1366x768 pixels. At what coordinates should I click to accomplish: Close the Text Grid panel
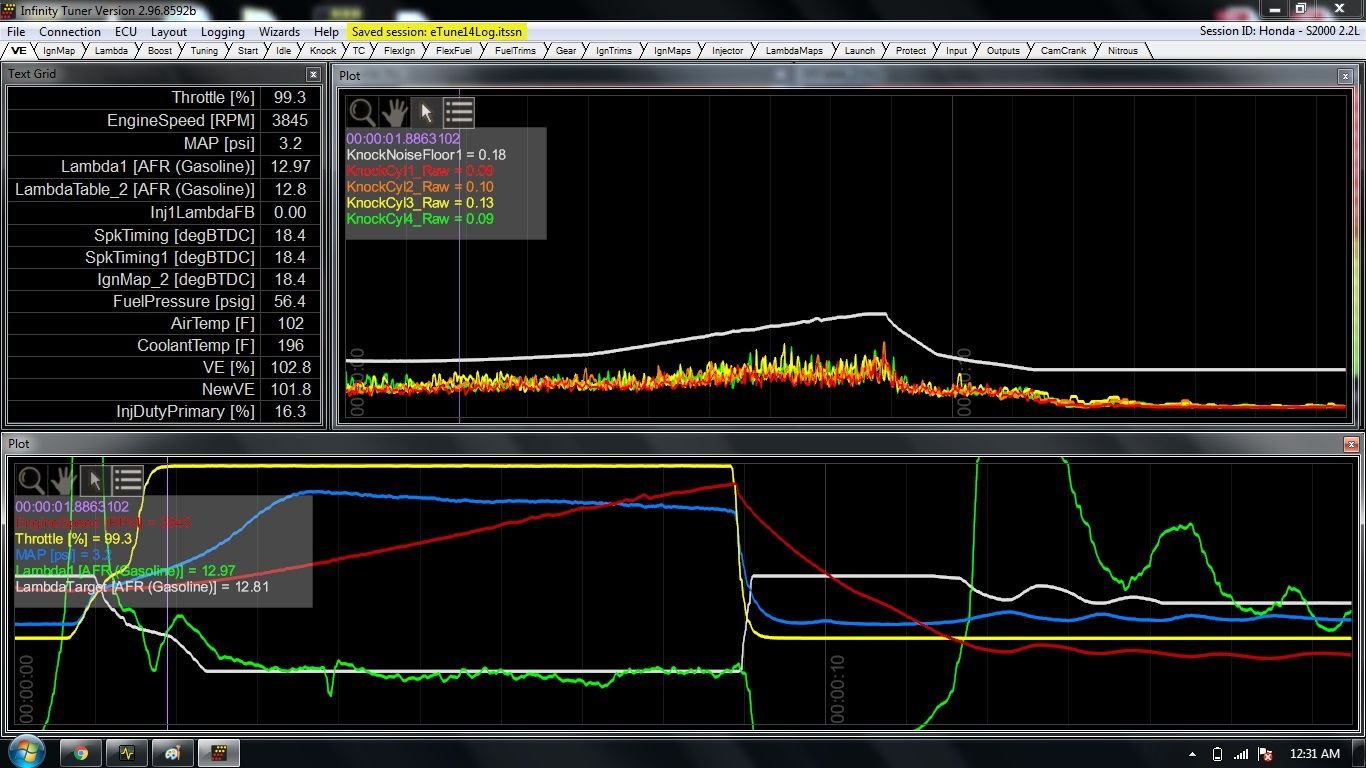(313, 74)
